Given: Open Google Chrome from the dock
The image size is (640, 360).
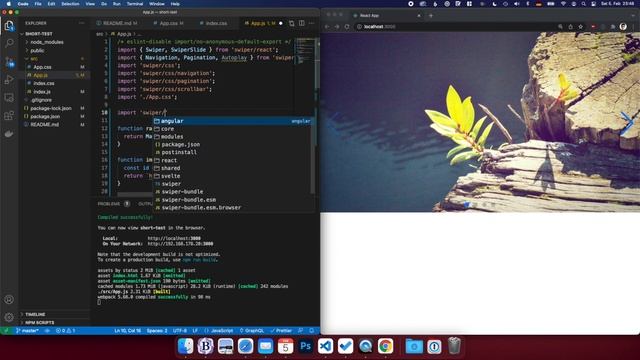Looking at the screenshot, I should tap(385, 346).
